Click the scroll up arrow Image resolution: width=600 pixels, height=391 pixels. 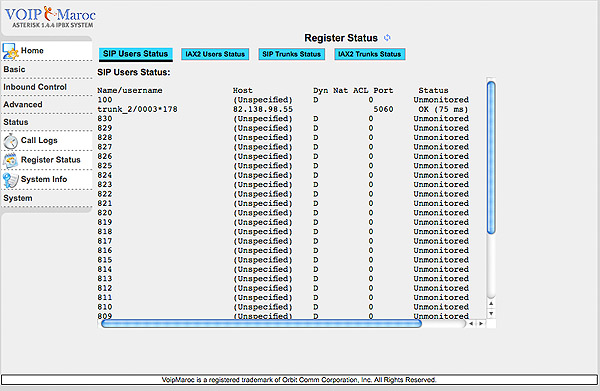click(491, 303)
